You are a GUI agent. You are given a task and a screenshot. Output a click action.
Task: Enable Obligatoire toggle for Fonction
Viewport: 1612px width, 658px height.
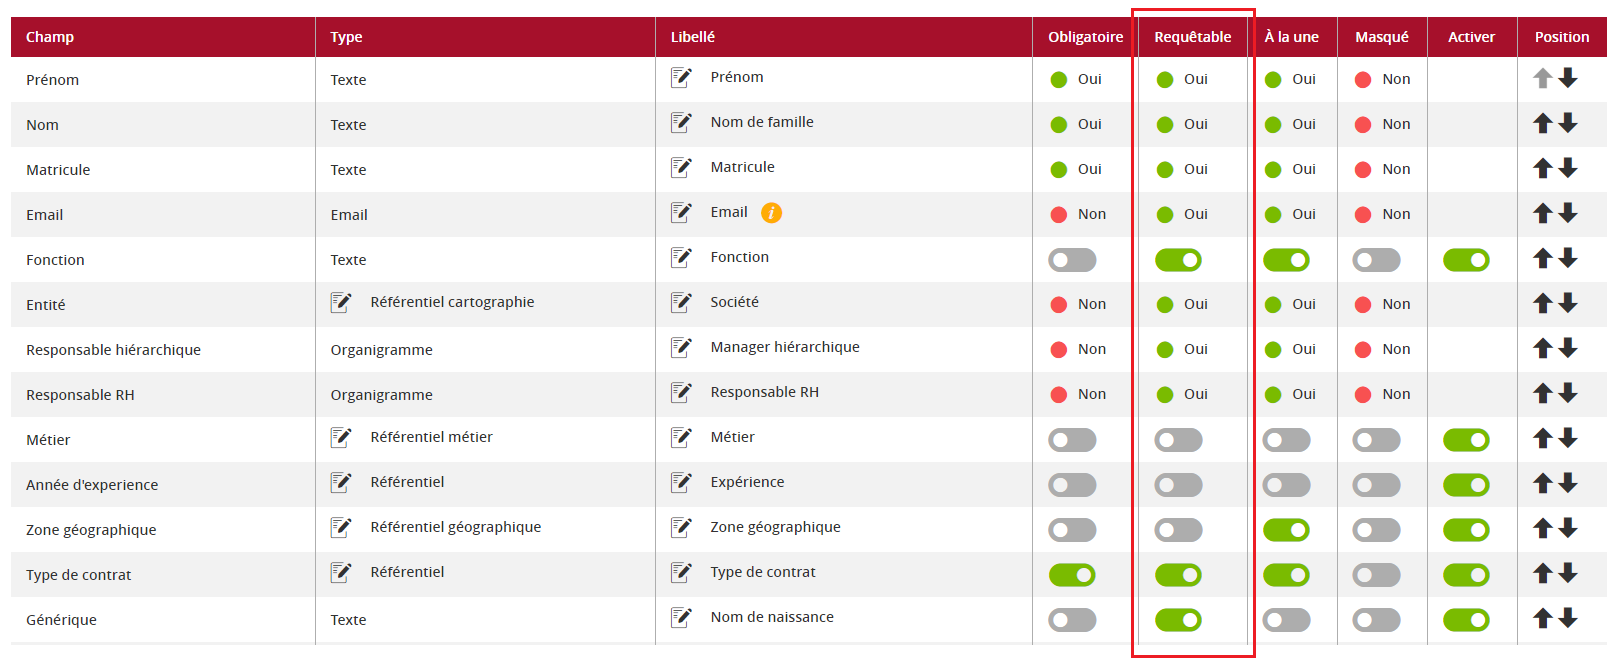pyautogui.click(x=1072, y=260)
